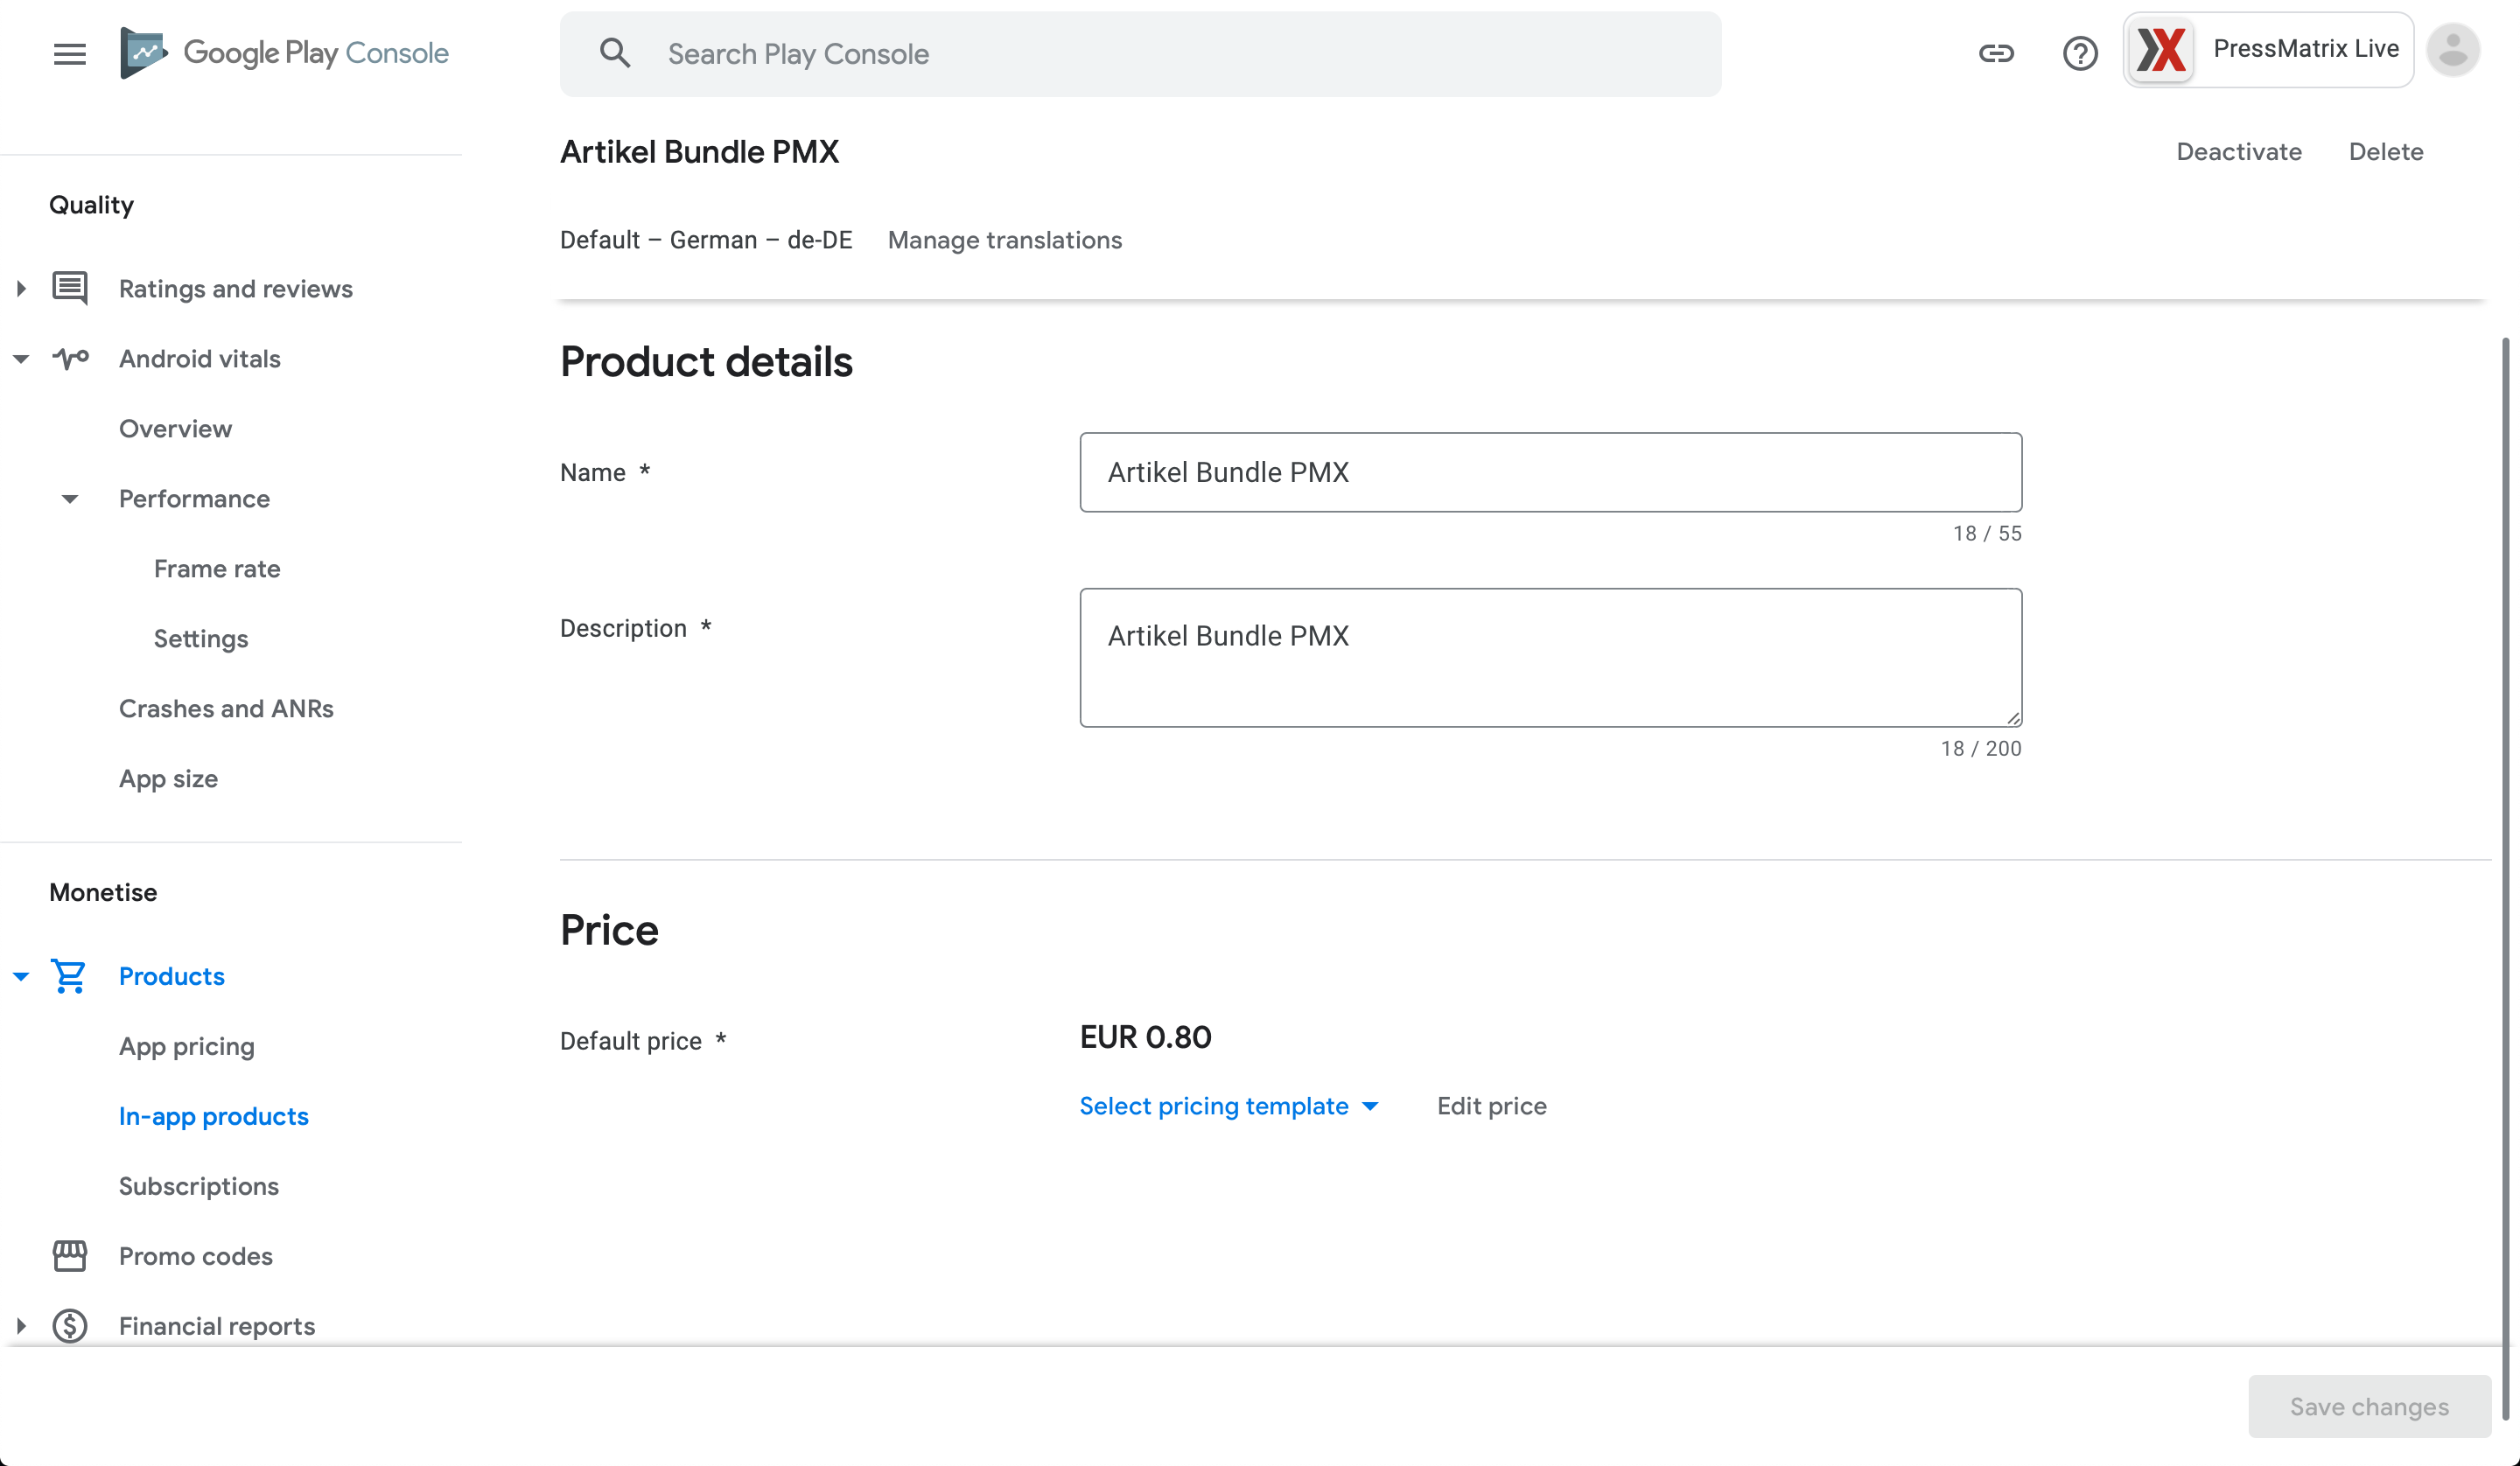Screen dimensions: 2520x1466
Task: Click the 18 / 55 character counter
Action: (1987, 533)
